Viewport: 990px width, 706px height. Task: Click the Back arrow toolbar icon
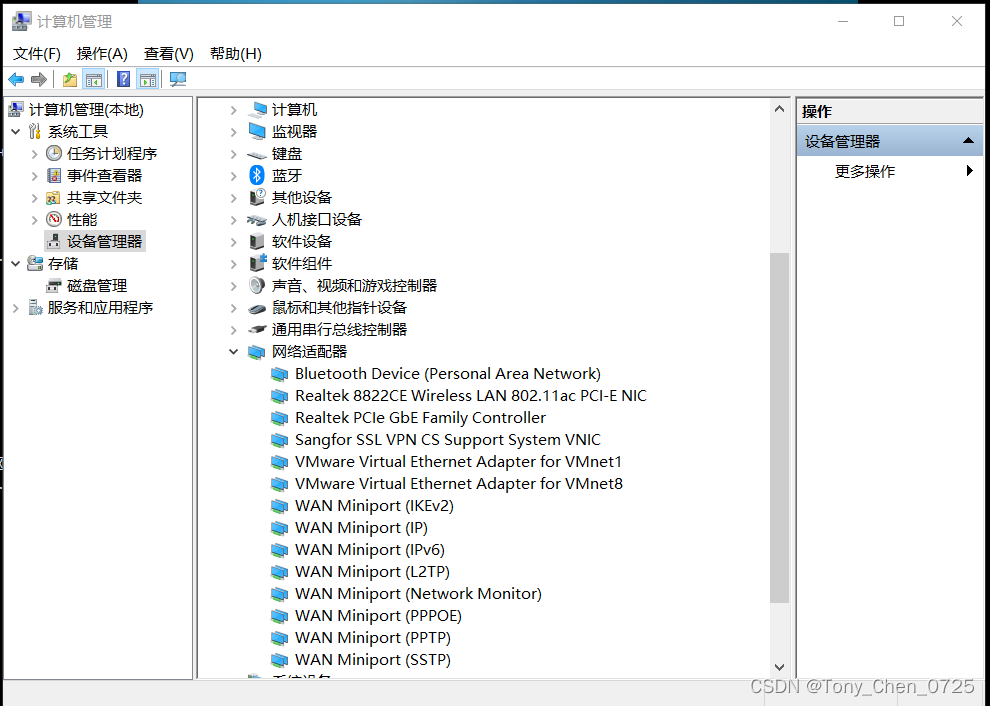coord(16,80)
